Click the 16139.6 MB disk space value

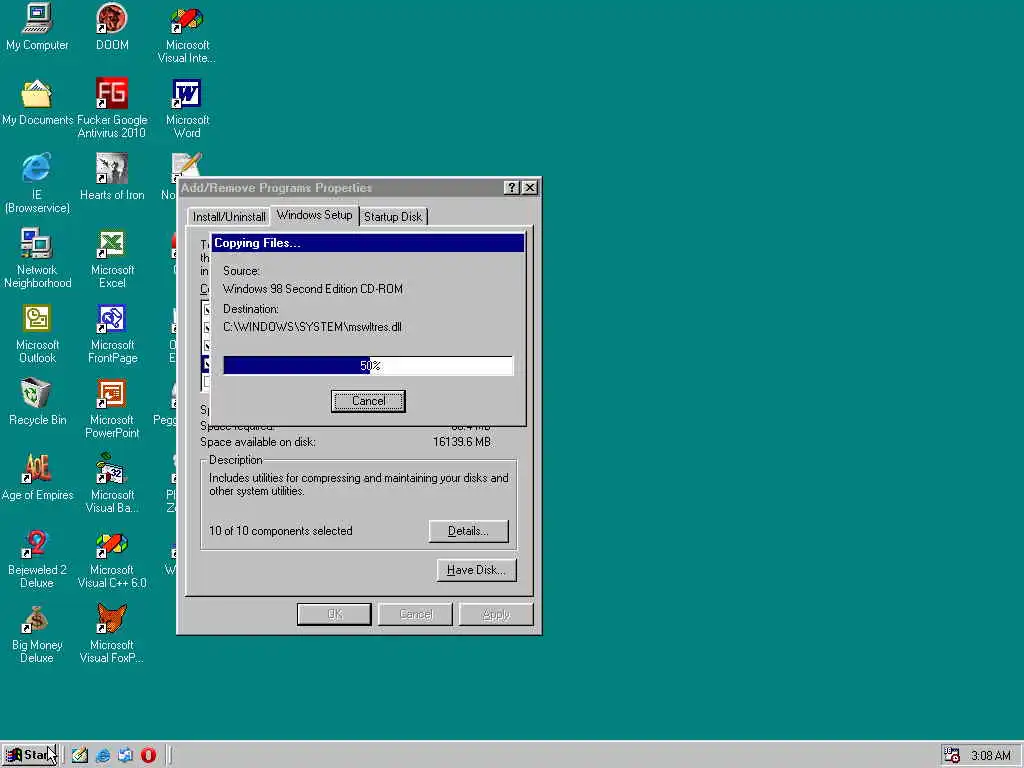tap(462, 442)
